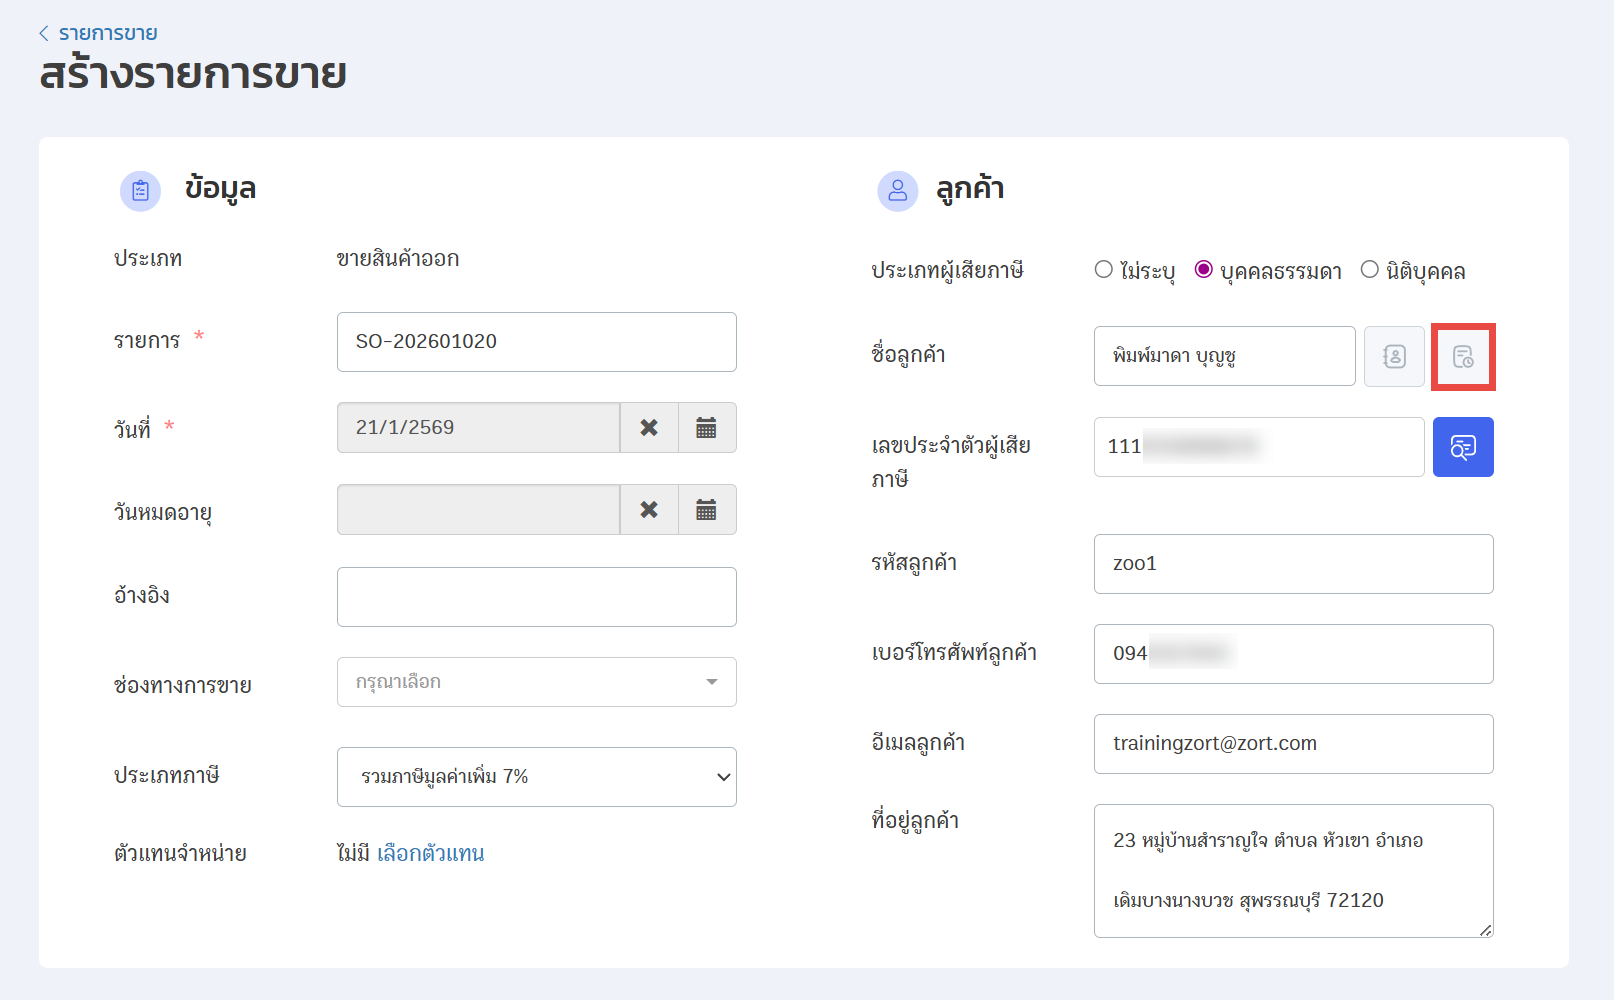Image resolution: width=1614 pixels, height=1000 pixels.
Task: Clear the วันหมดอายุ expiry date field
Action: coord(649,510)
